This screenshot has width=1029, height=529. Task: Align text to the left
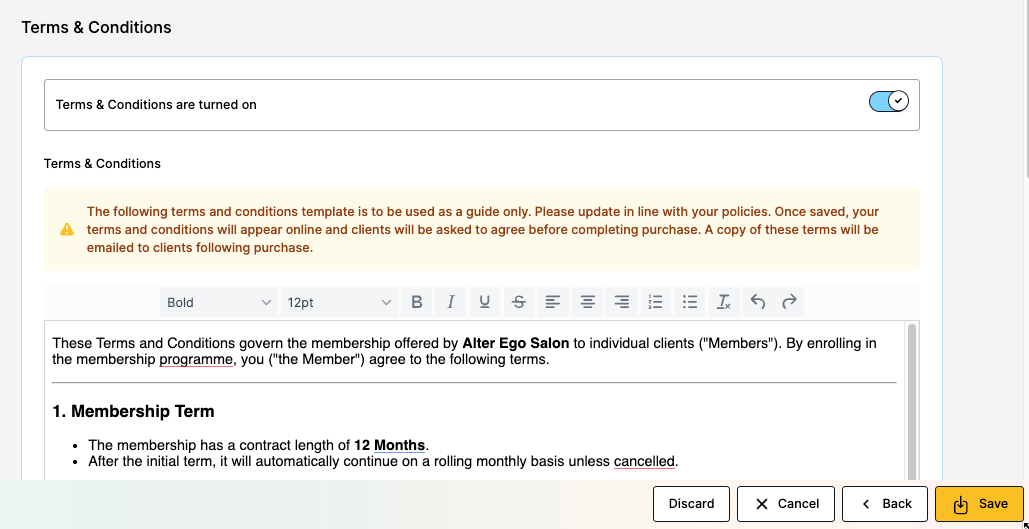coord(552,302)
